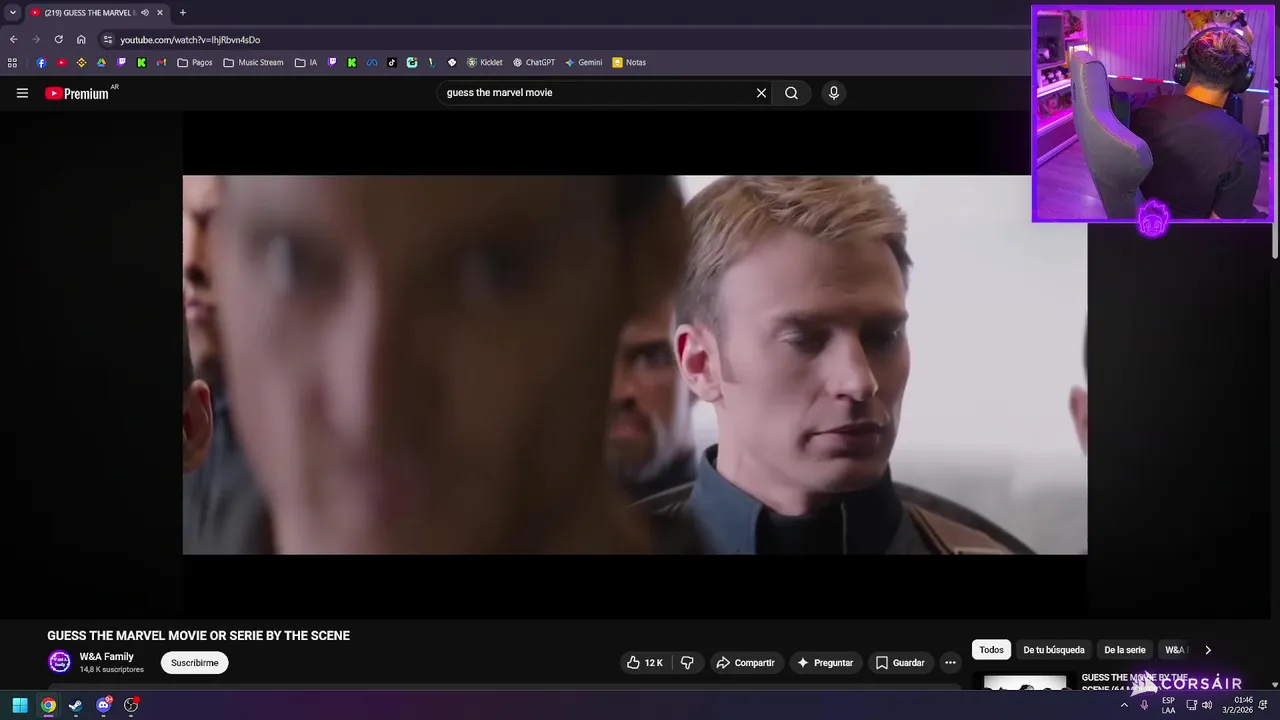Open the TikTok bookmark icon
Screen dimensions: 1280x720
[392, 62]
